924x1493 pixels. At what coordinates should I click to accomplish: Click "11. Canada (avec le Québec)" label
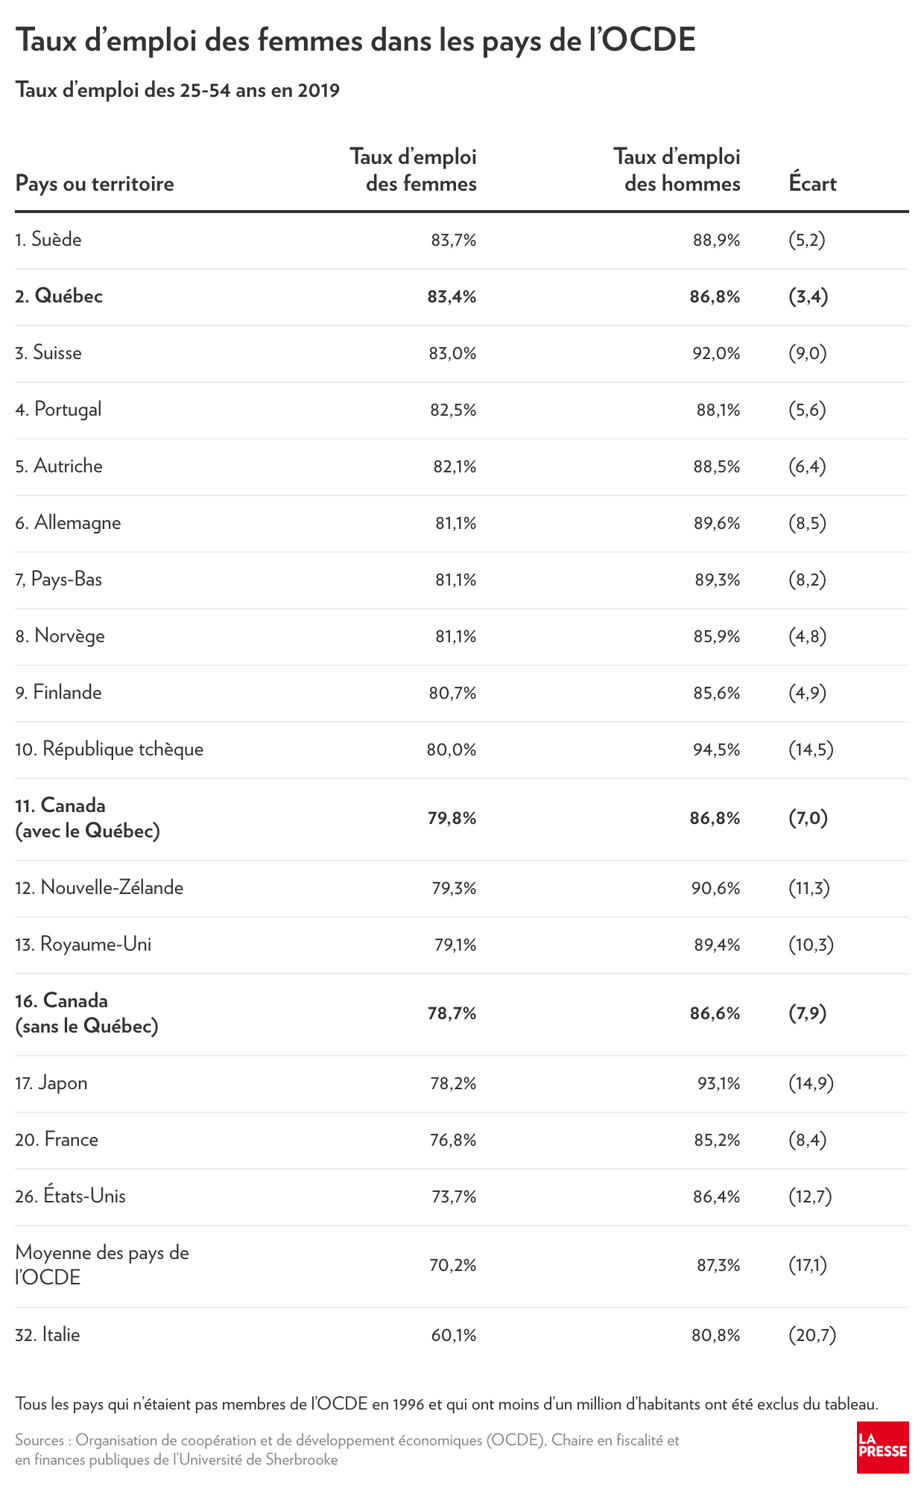87,818
